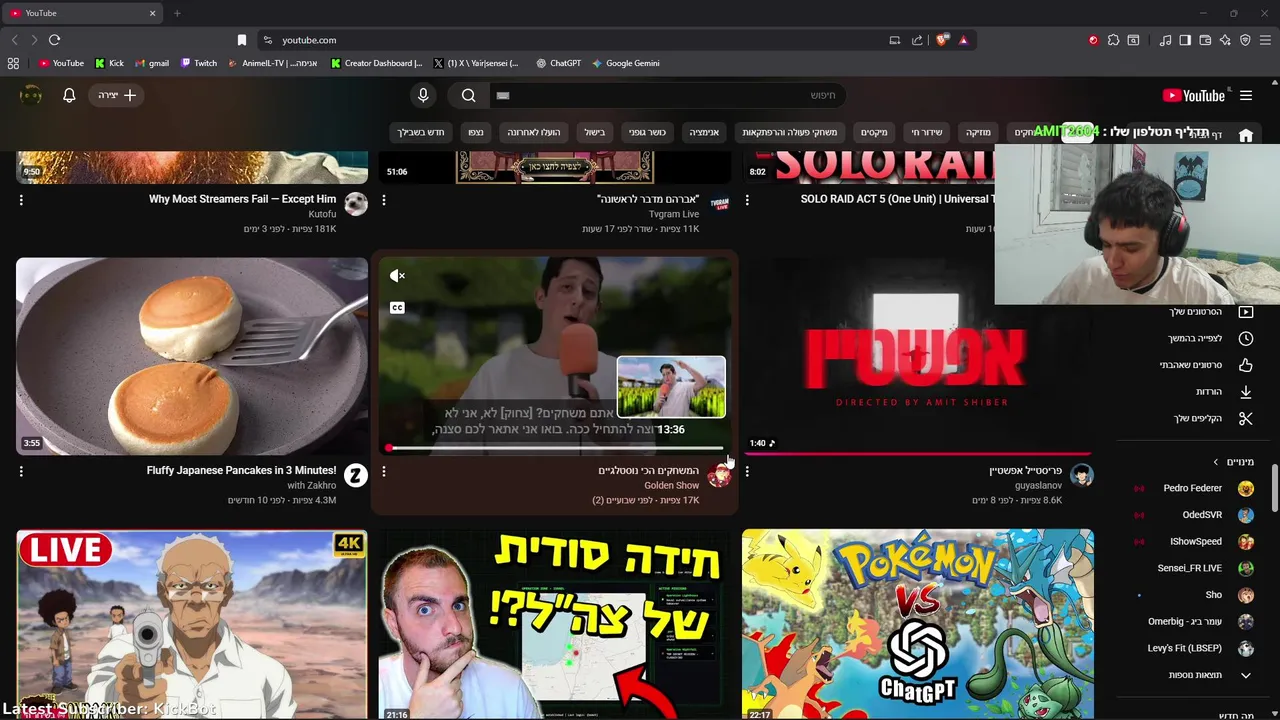Viewport: 1280px width, 720px height.
Task: Open options menu for Golden Show video
Action: coord(384,471)
